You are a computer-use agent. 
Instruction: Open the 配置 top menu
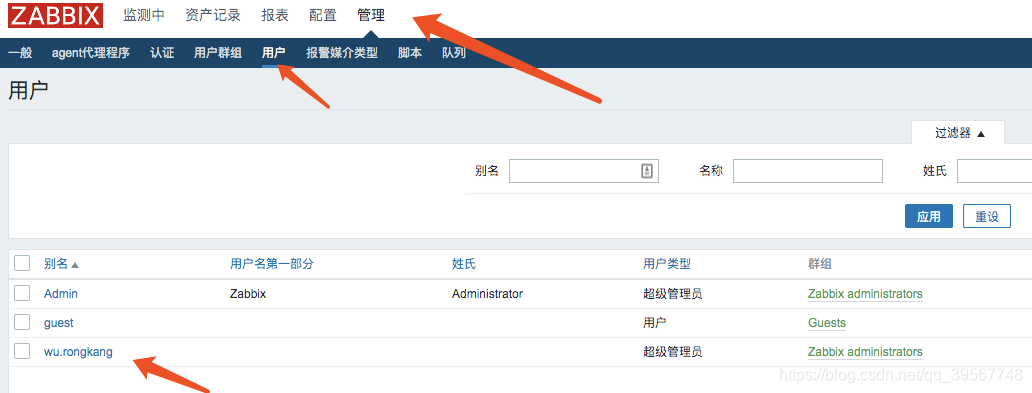click(x=322, y=16)
